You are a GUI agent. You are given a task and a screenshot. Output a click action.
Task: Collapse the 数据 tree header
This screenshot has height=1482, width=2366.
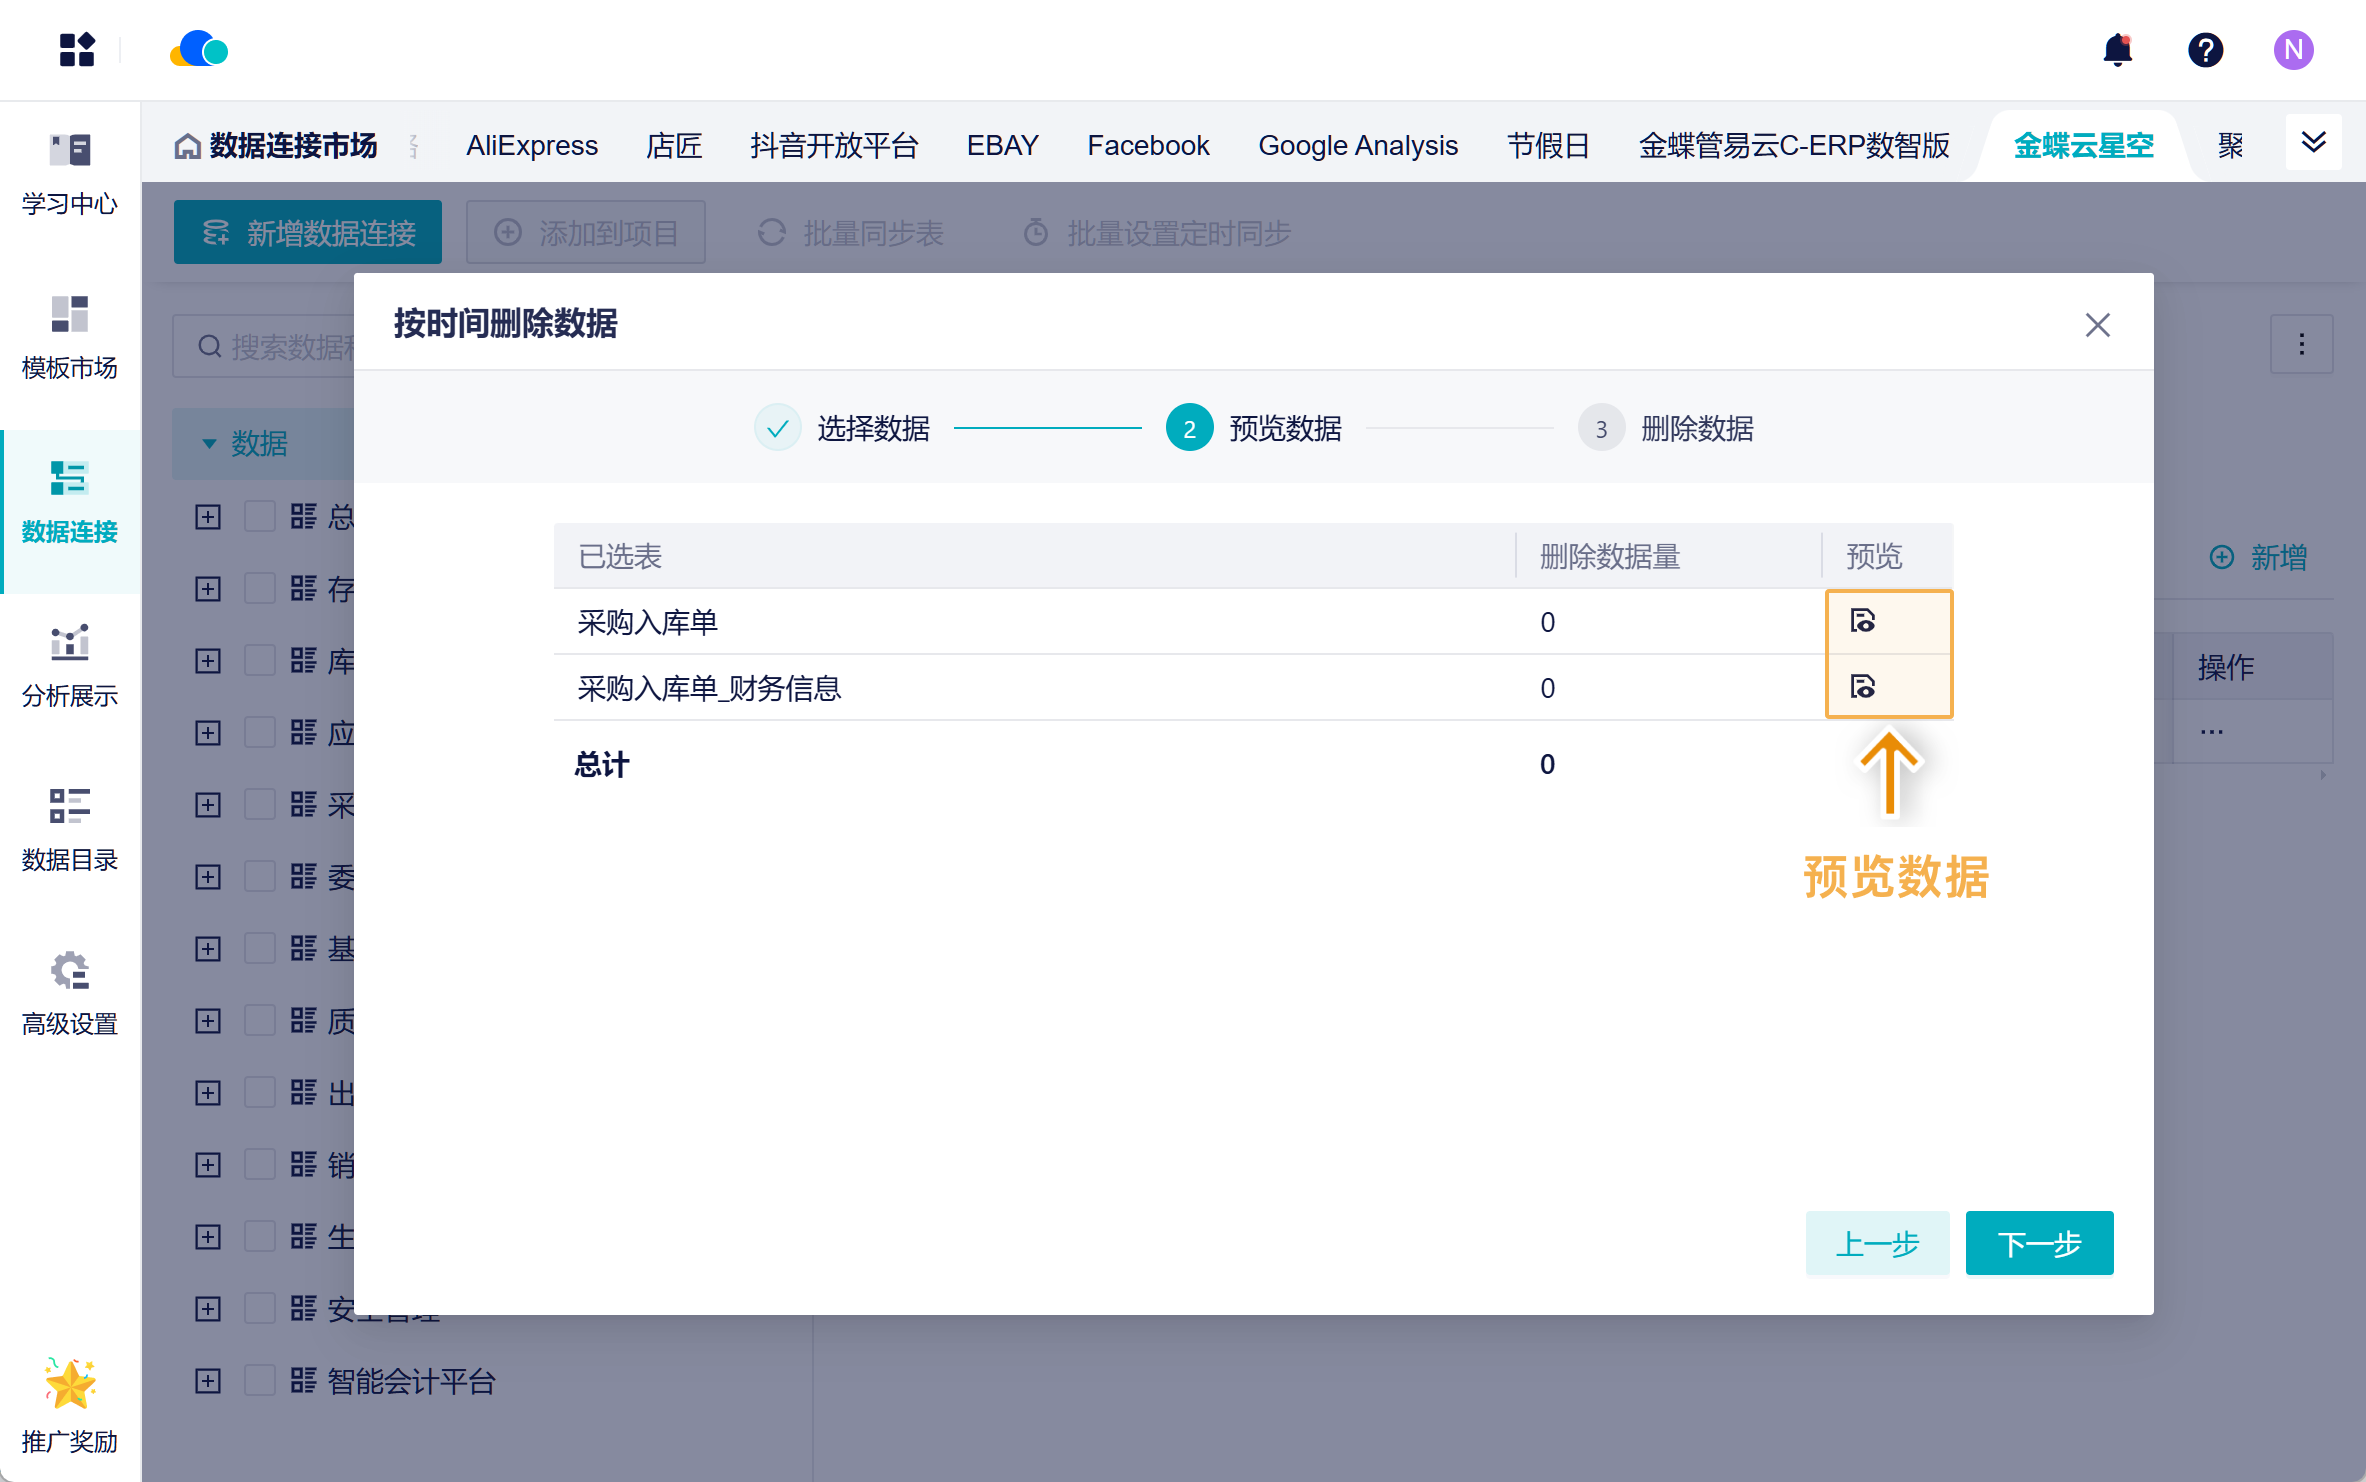[x=209, y=443]
